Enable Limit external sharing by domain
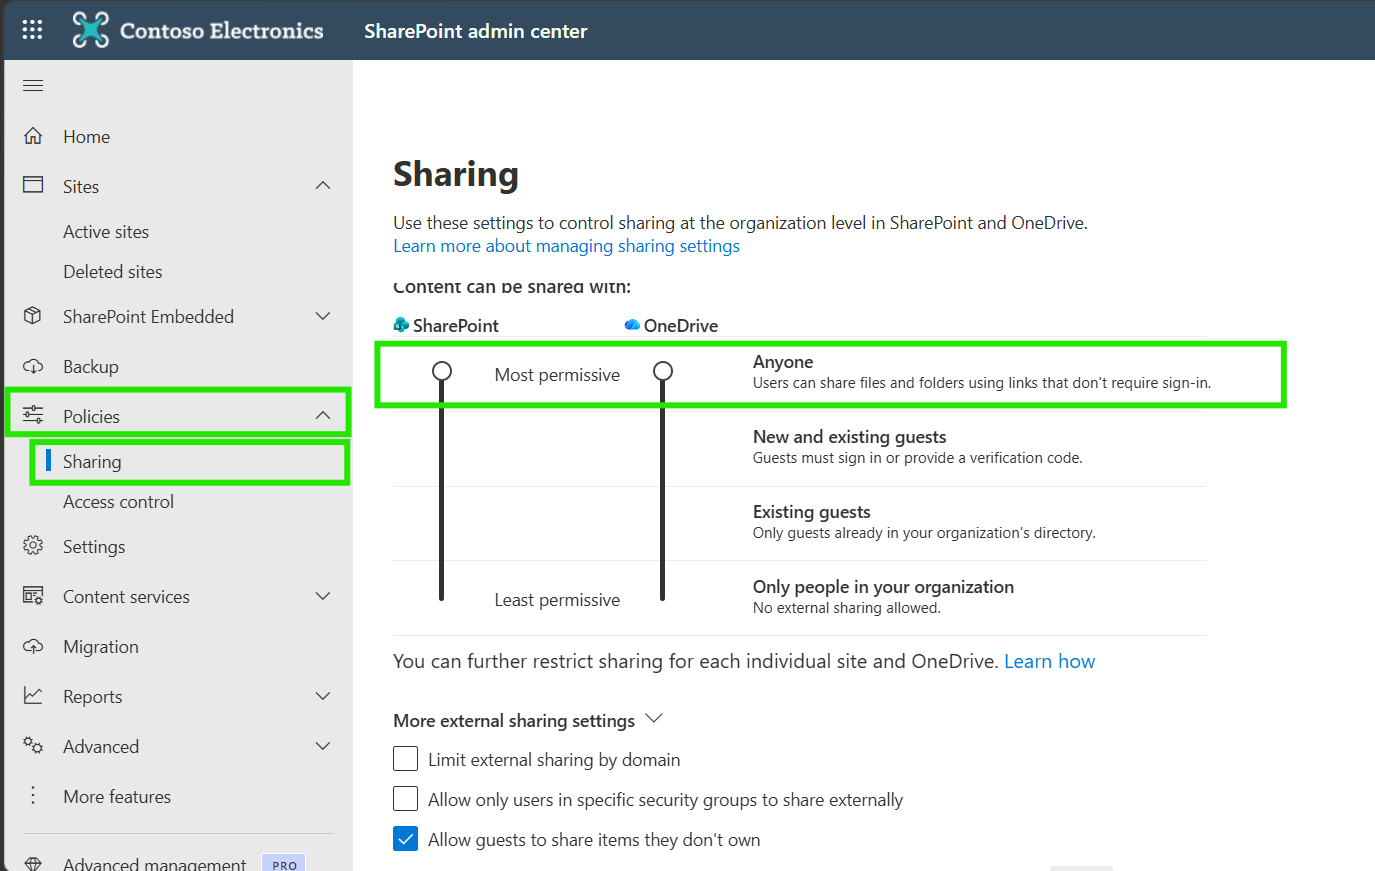Screen dimensions: 1375x871 405,759
